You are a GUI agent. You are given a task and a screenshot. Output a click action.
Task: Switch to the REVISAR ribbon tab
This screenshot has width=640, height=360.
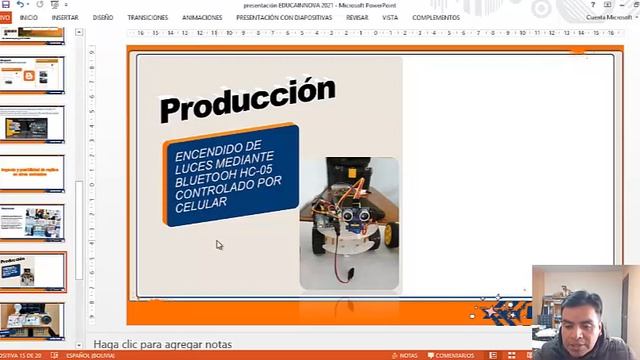357,18
